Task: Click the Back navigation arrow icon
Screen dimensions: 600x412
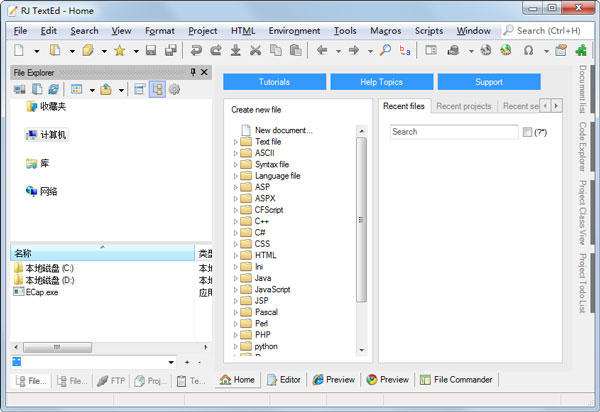Action: (322, 50)
